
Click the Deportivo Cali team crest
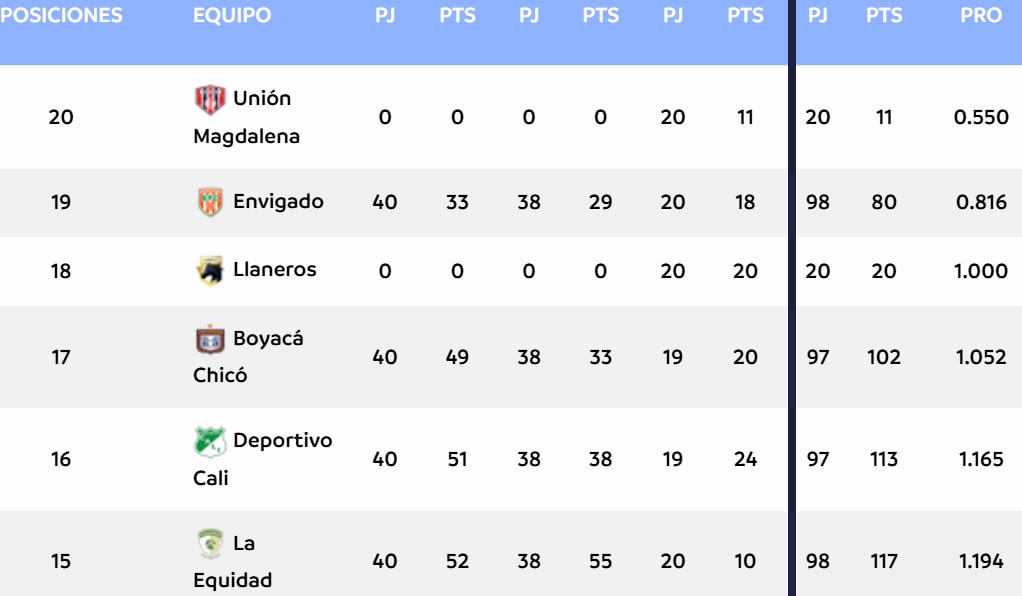[210, 441]
